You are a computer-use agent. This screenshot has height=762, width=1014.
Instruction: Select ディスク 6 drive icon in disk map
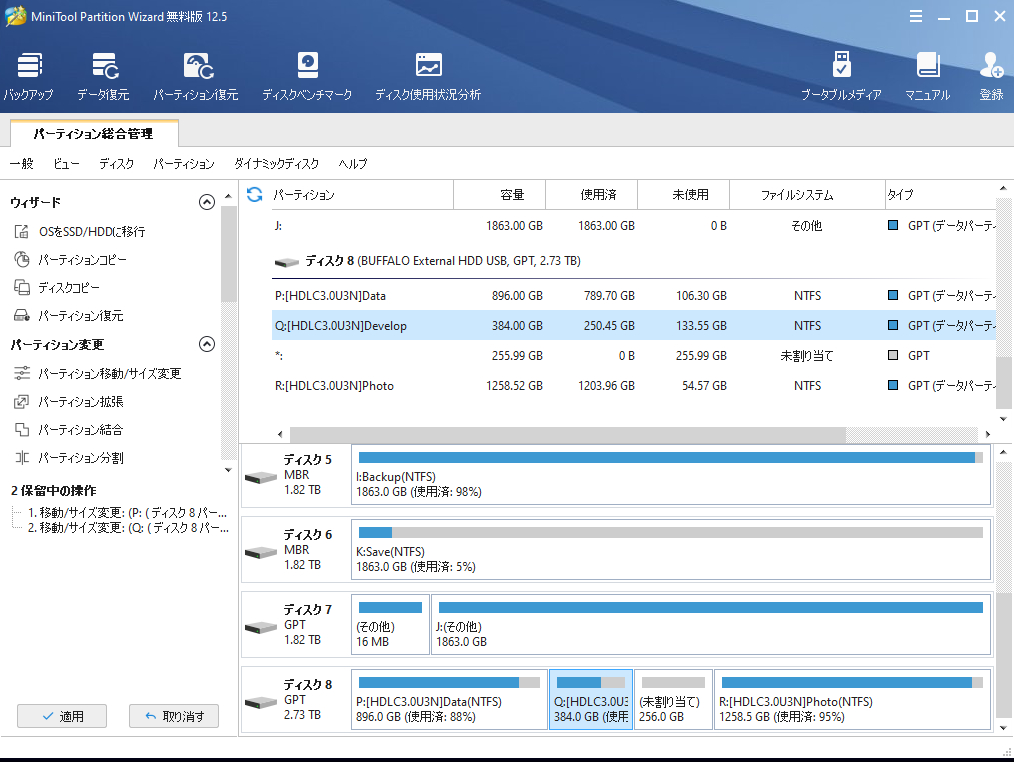[261, 553]
